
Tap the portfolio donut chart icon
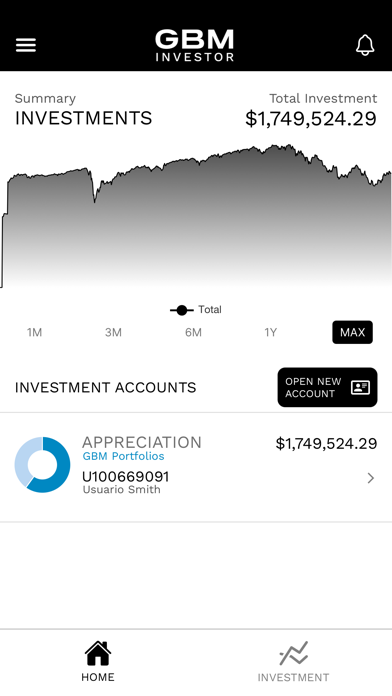click(x=42, y=465)
